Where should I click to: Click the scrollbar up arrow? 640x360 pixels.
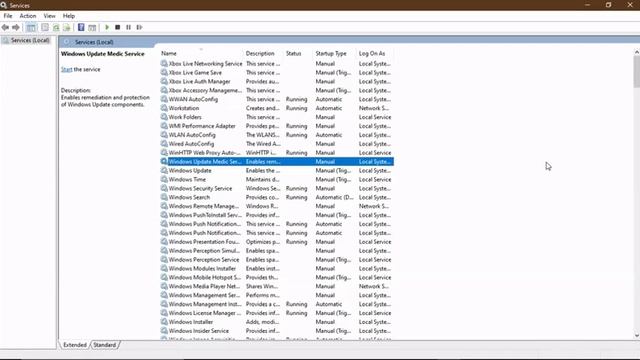[x=637, y=52]
